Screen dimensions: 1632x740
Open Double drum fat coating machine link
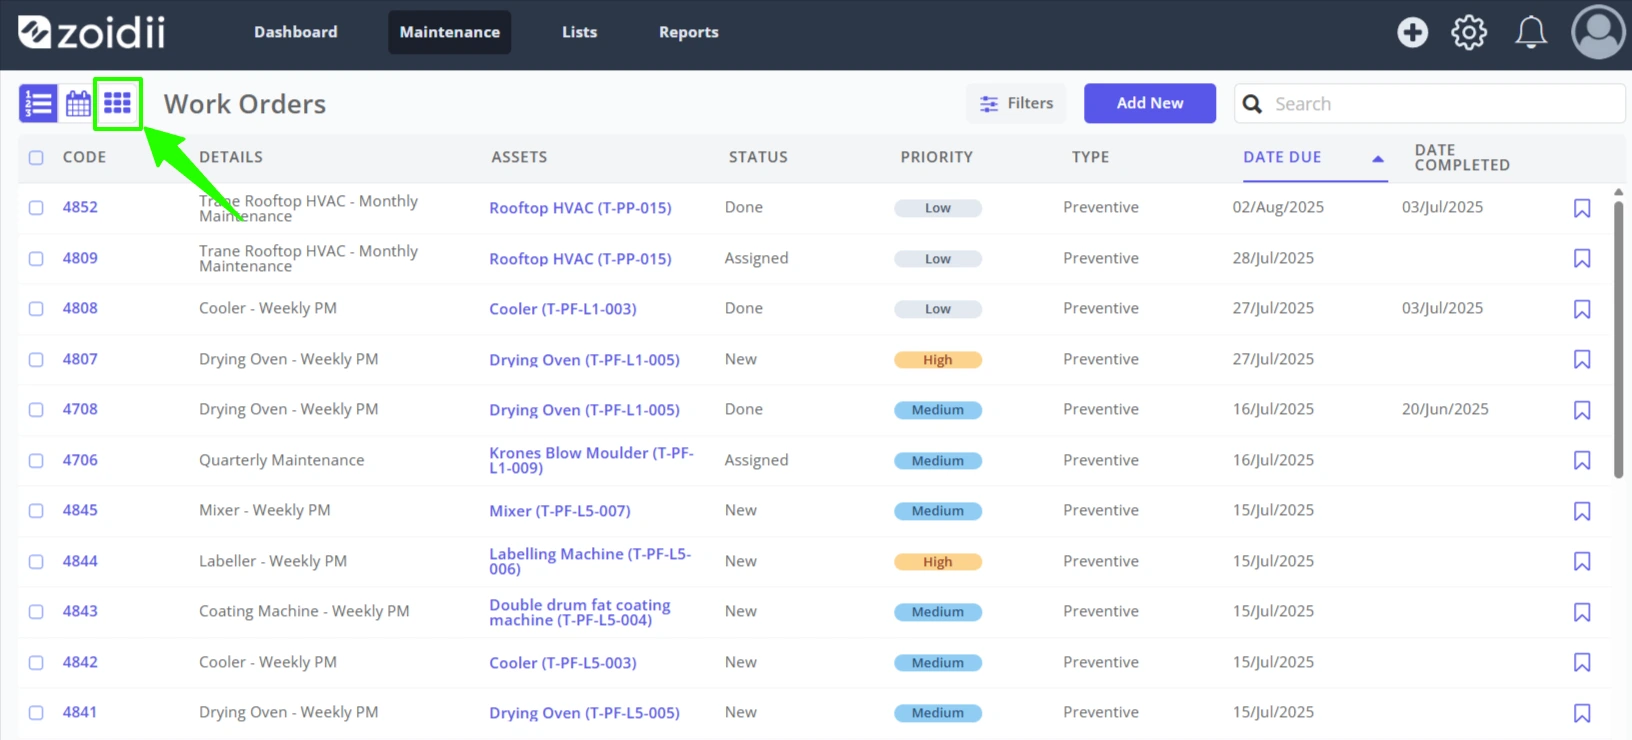[580, 612]
